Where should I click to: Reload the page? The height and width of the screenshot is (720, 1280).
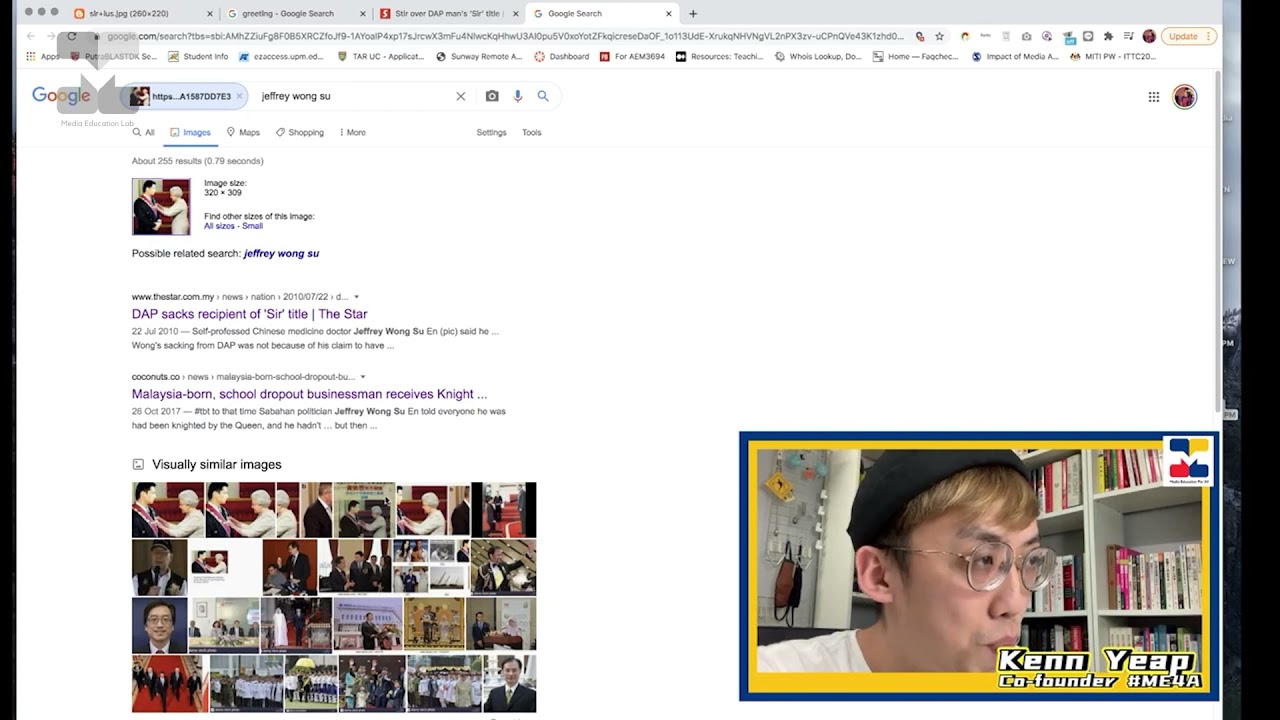[x=72, y=36]
